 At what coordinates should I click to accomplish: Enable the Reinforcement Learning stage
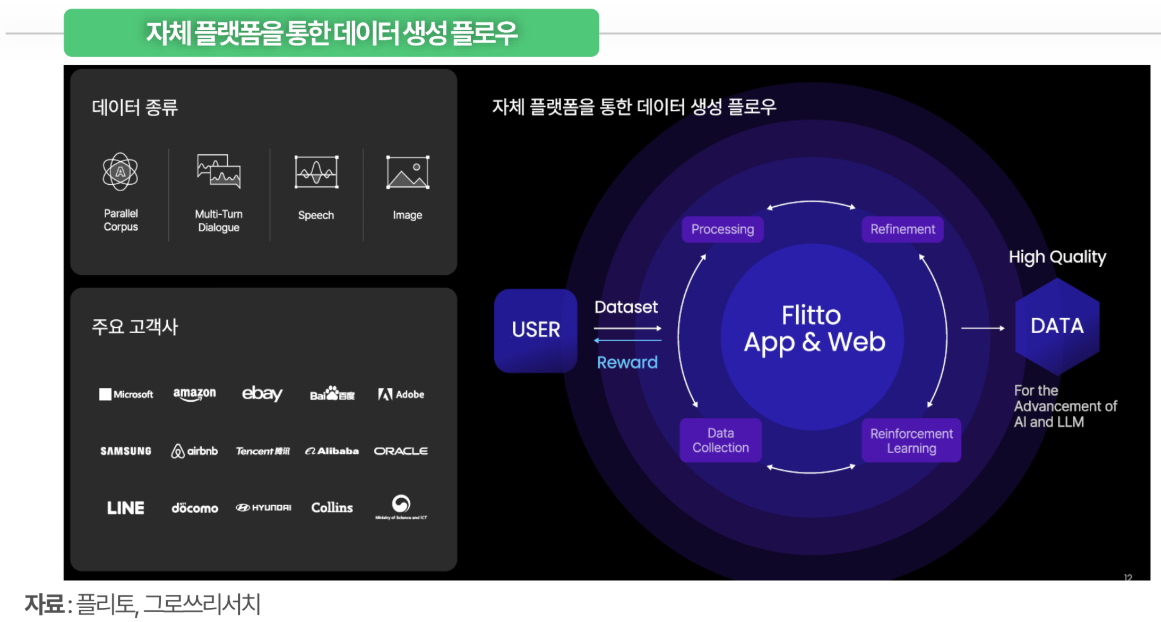click(x=911, y=440)
